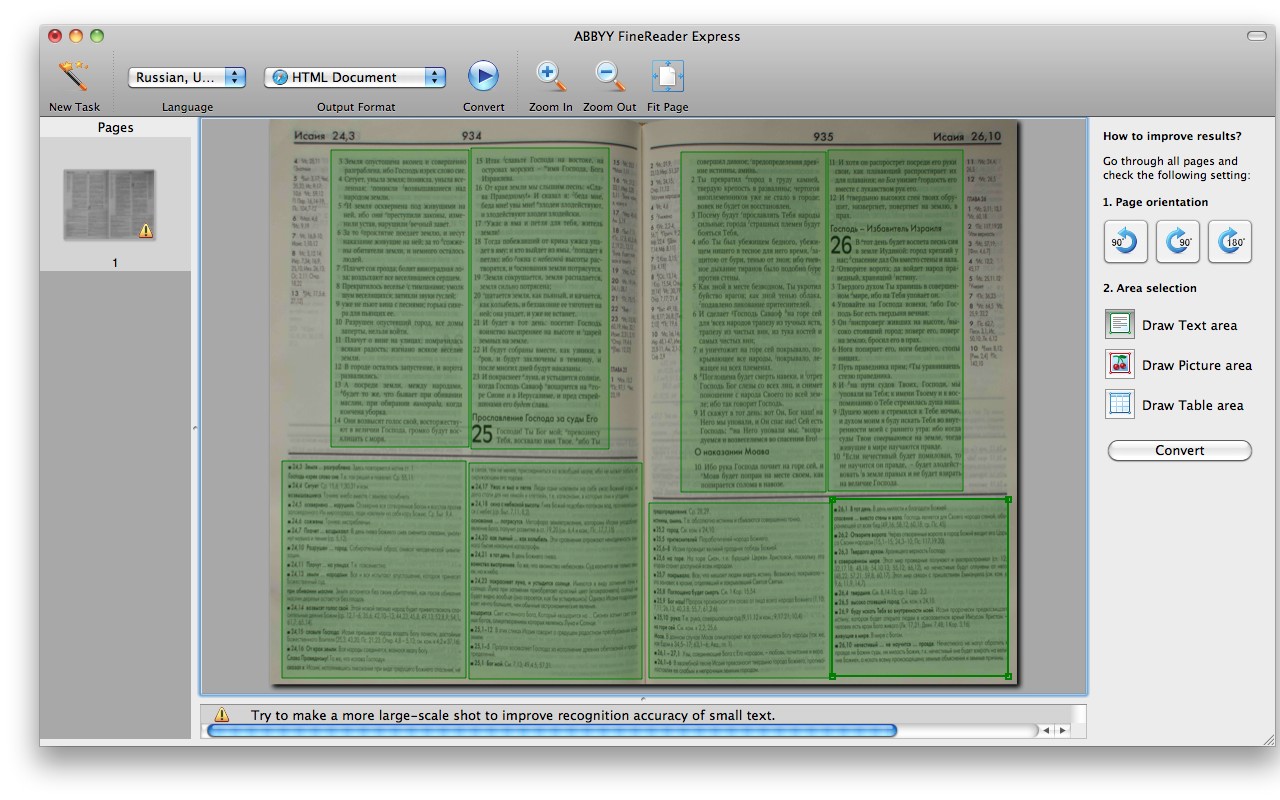The image size is (1280, 800).
Task: Click the Fit Page icon
Action: coord(667,76)
